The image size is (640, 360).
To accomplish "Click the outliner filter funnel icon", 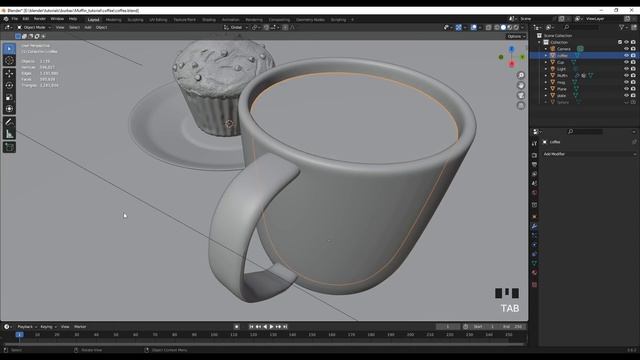I will click(621, 27).
